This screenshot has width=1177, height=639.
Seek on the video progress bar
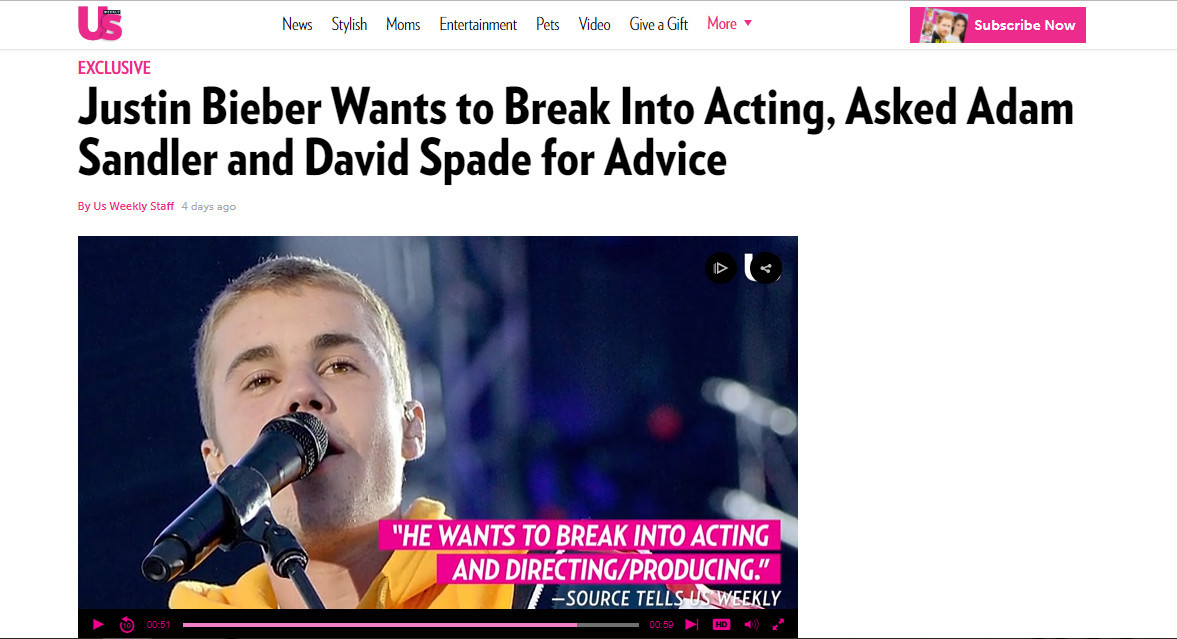click(x=411, y=624)
